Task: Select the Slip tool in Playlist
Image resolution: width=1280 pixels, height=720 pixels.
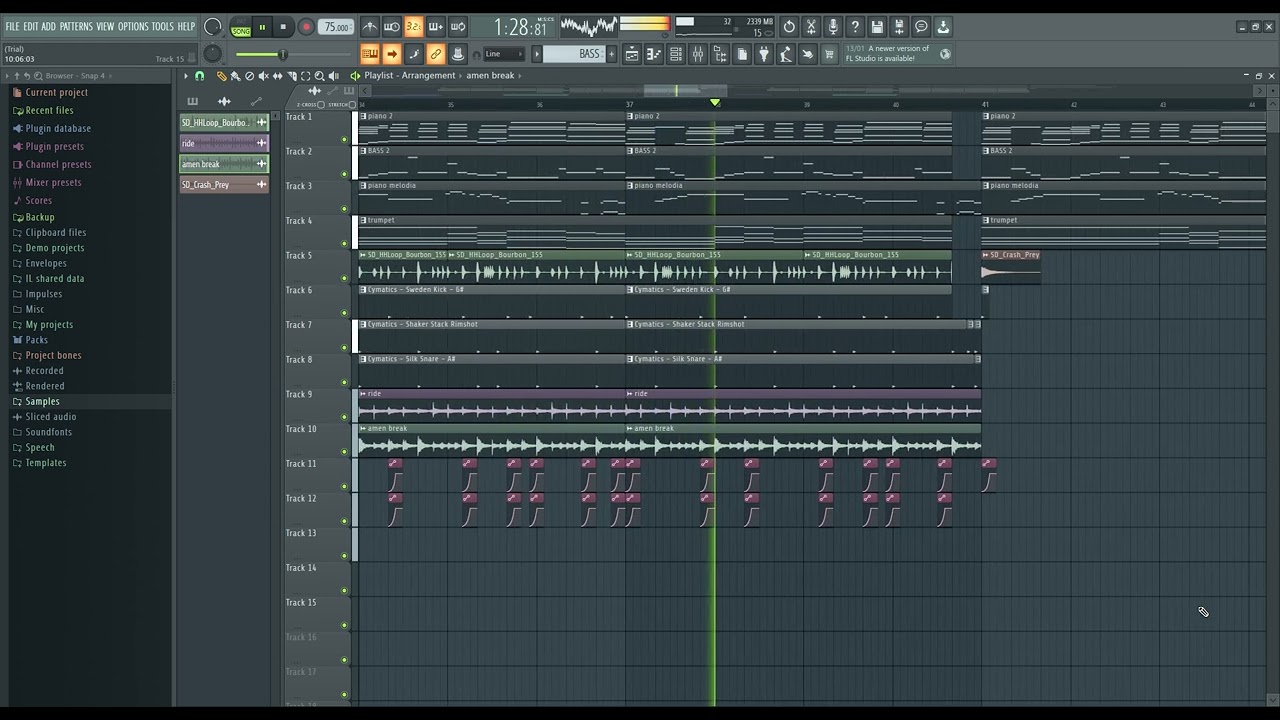Action: click(x=277, y=76)
